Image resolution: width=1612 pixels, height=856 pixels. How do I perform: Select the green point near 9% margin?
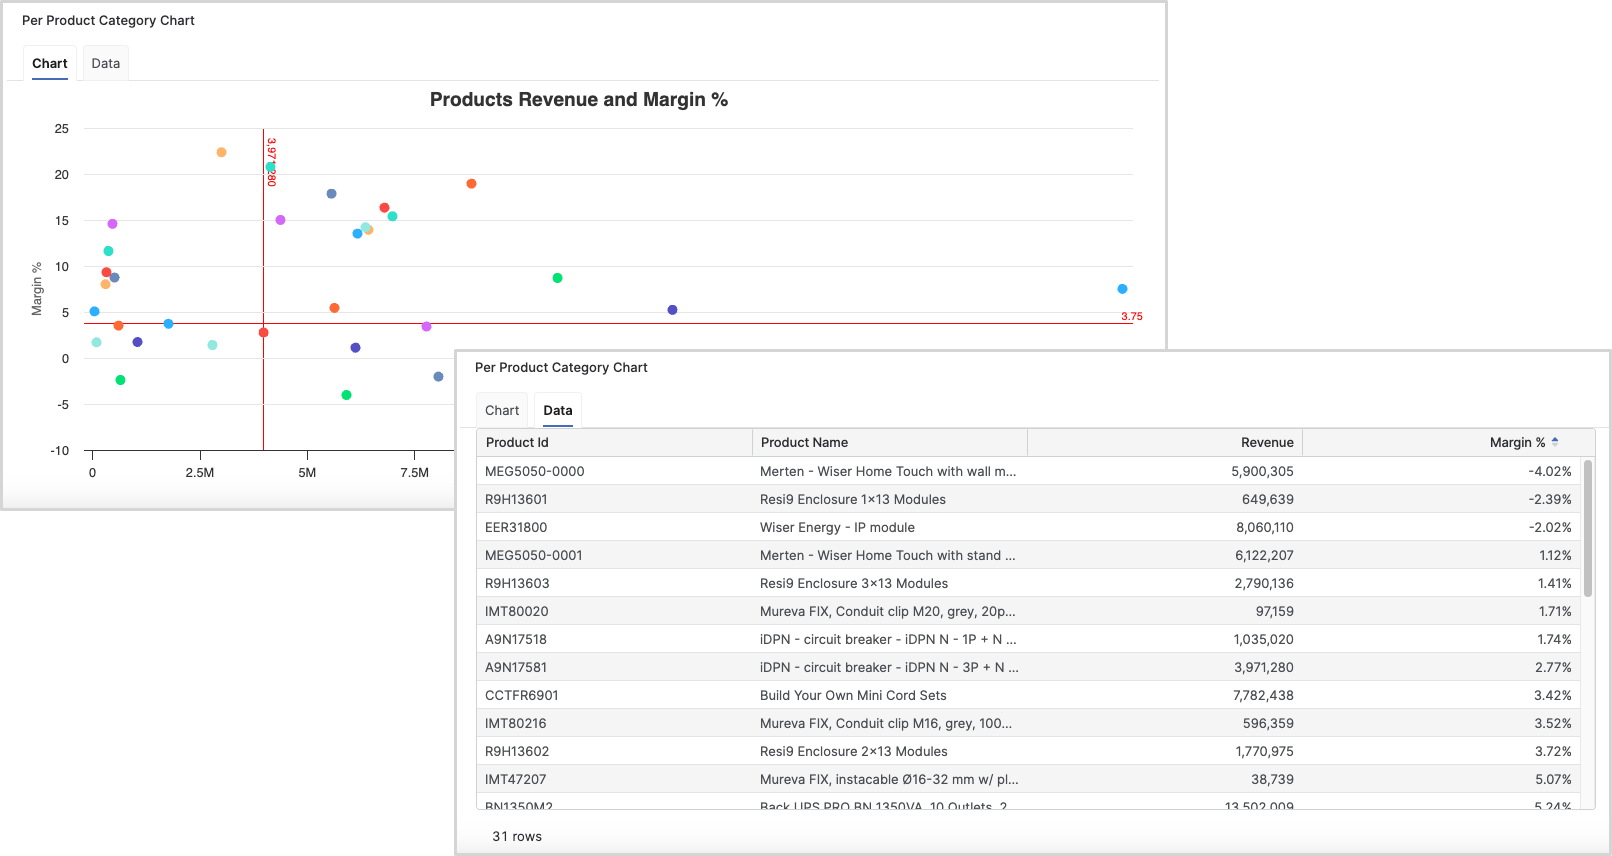[558, 278]
